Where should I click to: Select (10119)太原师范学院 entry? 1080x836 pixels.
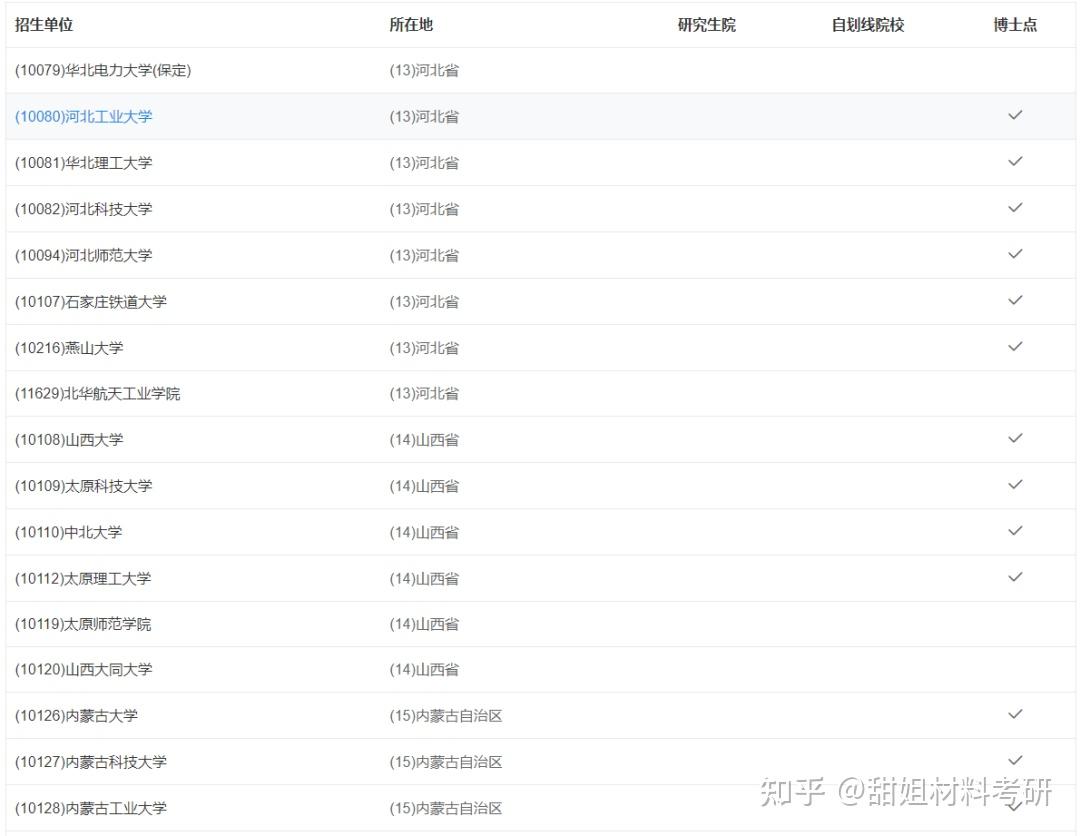click(x=83, y=624)
